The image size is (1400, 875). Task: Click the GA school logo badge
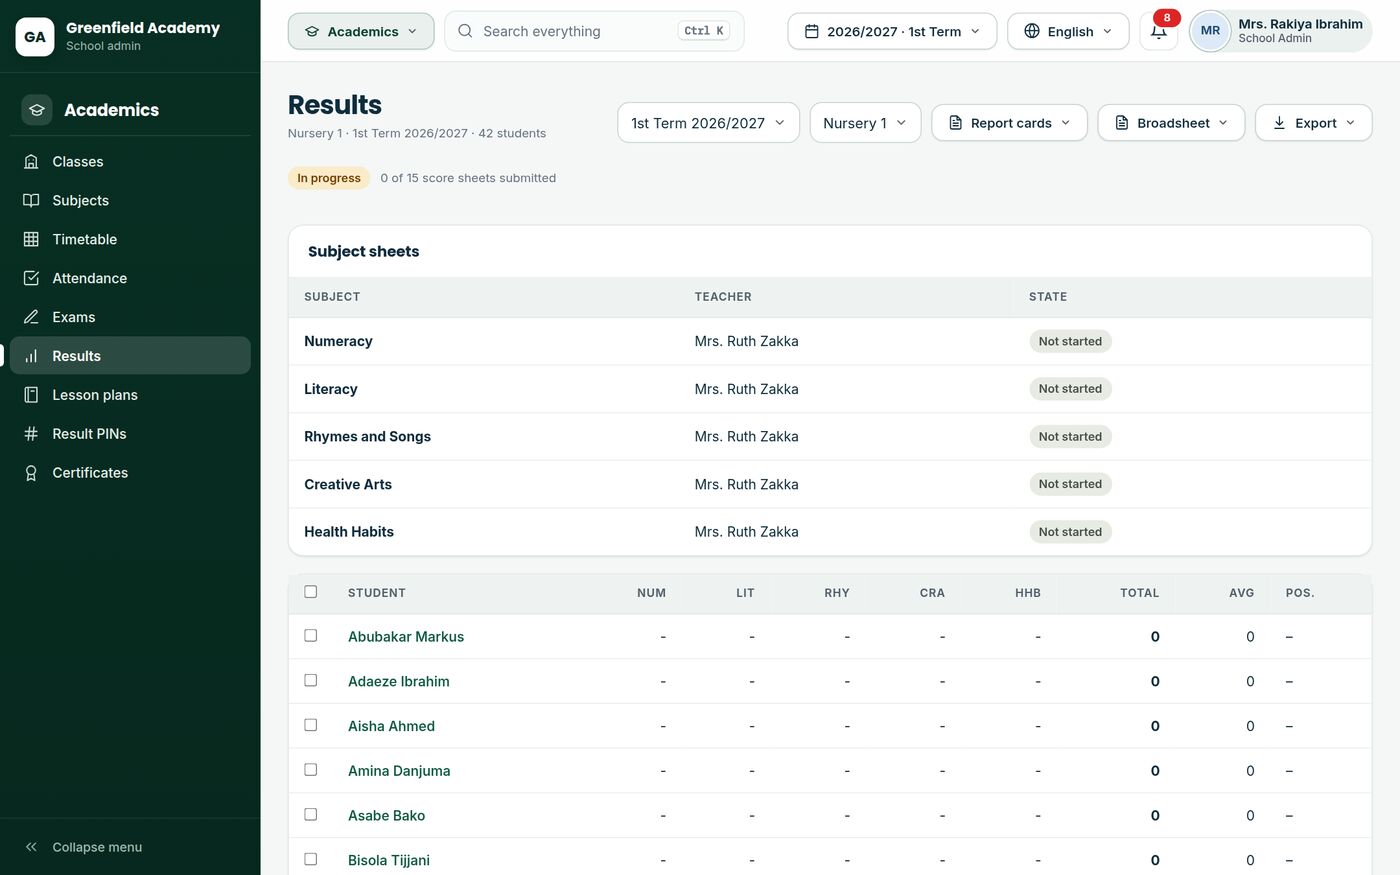pos(35,36)
